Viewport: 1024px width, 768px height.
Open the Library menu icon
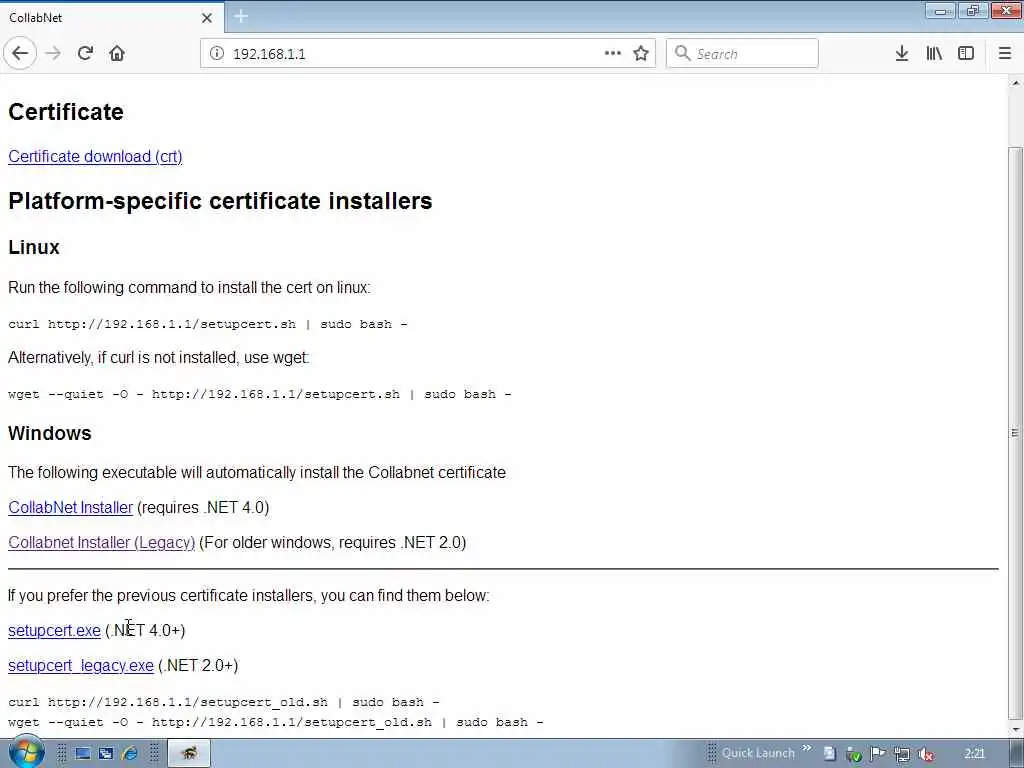tap(934, 54)
